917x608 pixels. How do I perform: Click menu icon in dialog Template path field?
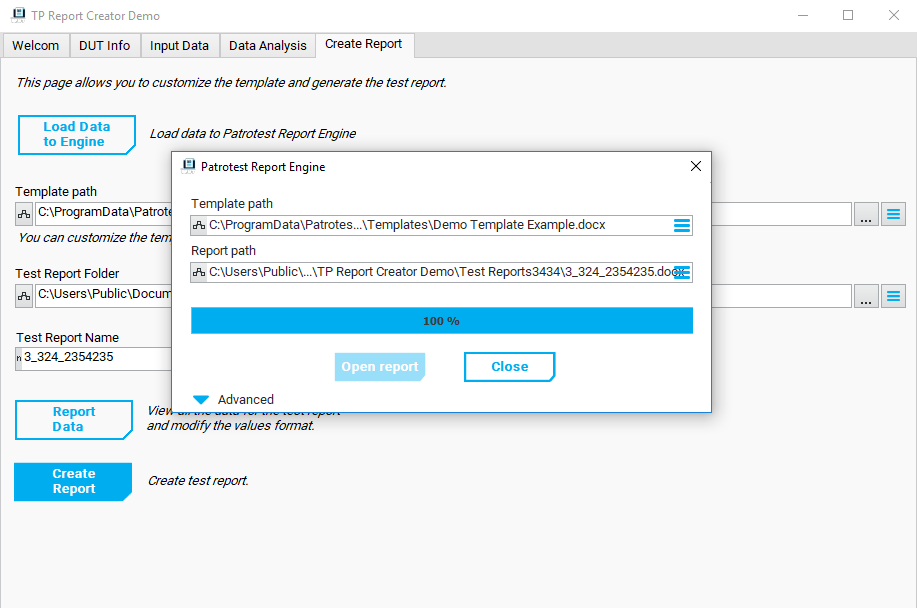coord(682,226)
